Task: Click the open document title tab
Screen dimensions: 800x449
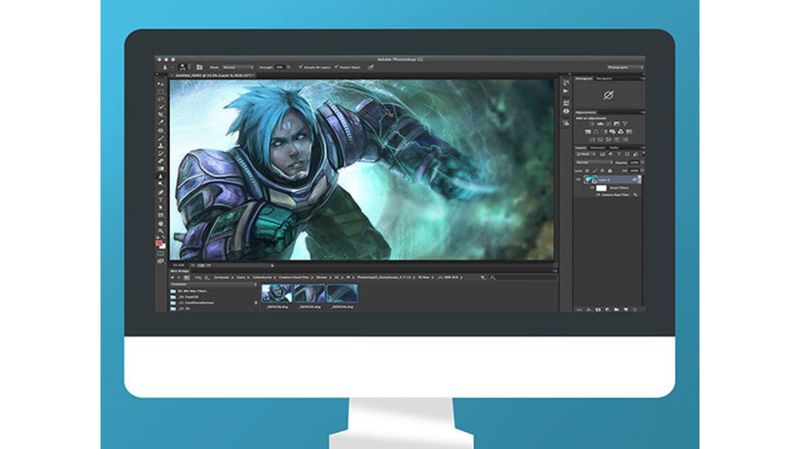Action: pyautogui.click(x=215, y=76)
